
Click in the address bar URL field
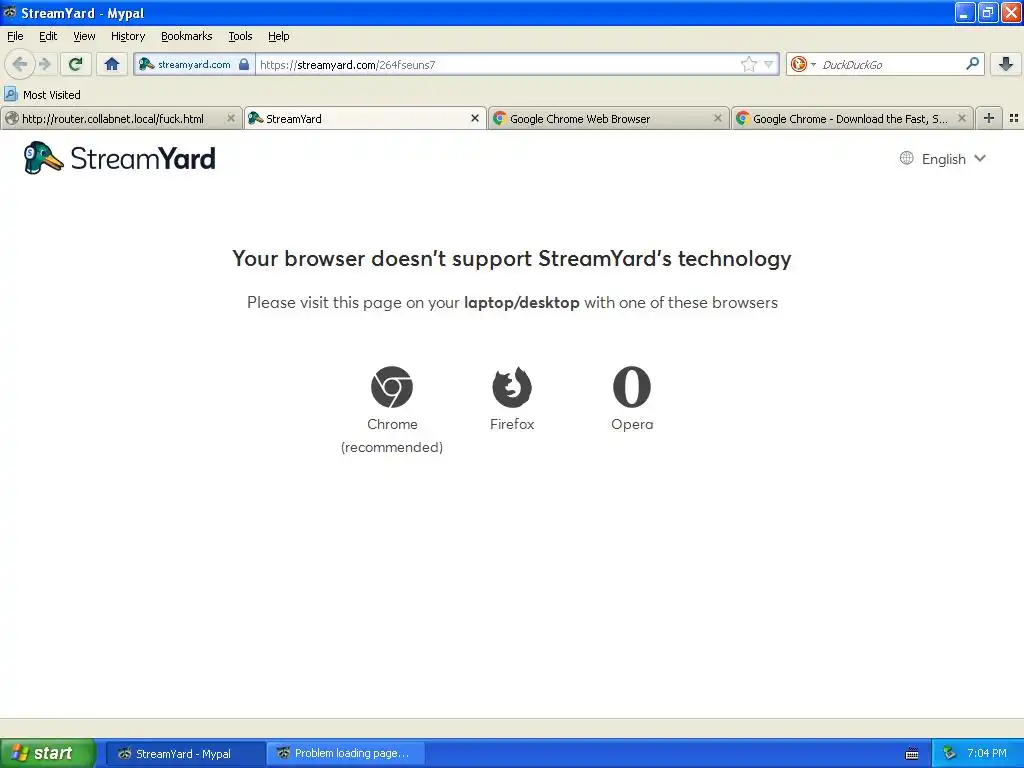tap(496, 64)
